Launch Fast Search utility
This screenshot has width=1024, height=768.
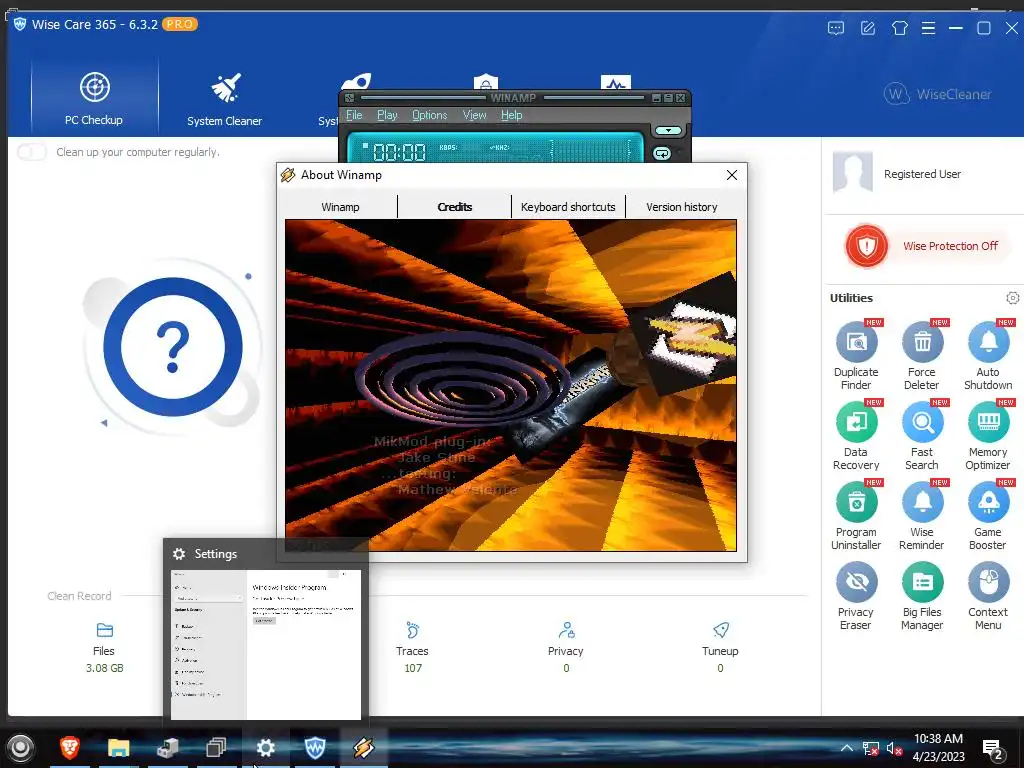click(x=922, y=436)
